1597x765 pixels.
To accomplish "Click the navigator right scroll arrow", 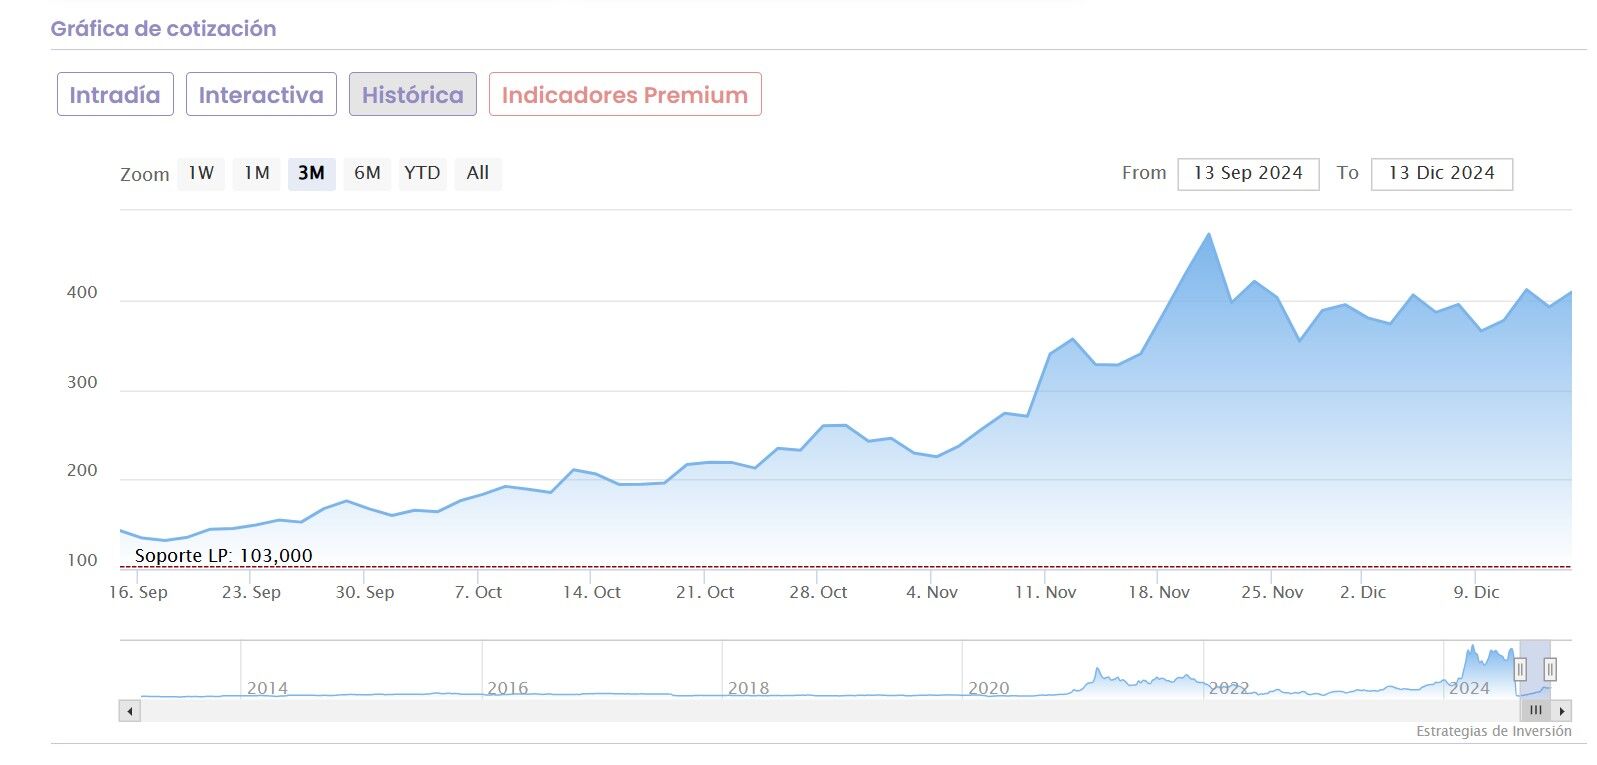I will [1562, 711].
